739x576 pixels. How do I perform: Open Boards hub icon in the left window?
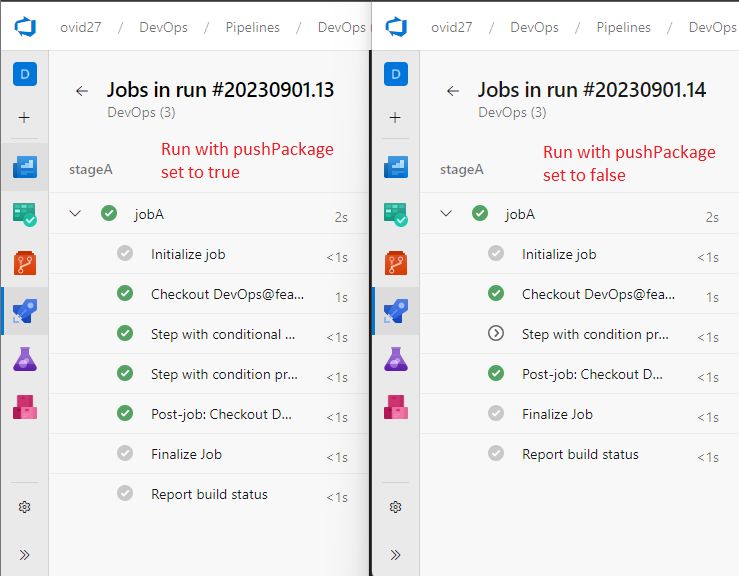(x=25, y=214)
